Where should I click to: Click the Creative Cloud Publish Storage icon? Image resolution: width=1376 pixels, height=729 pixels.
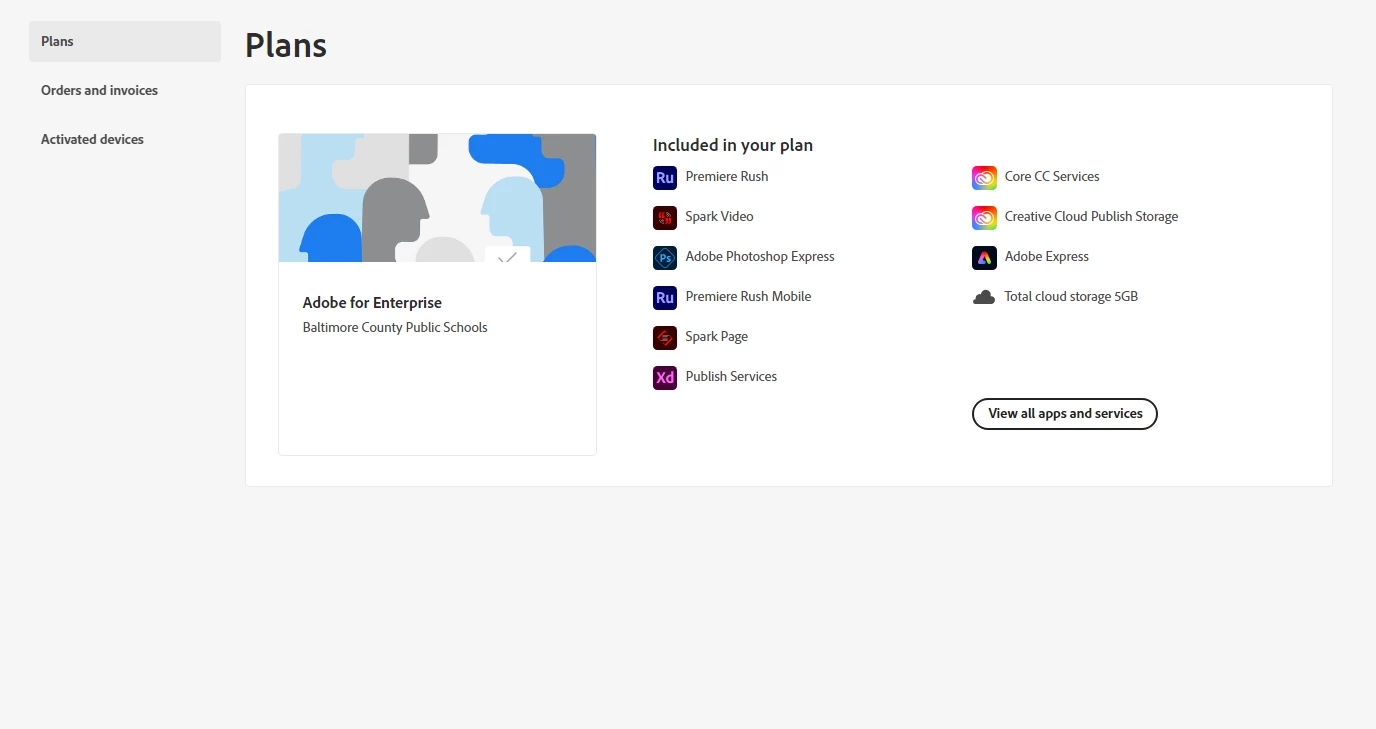coord(984,218)
